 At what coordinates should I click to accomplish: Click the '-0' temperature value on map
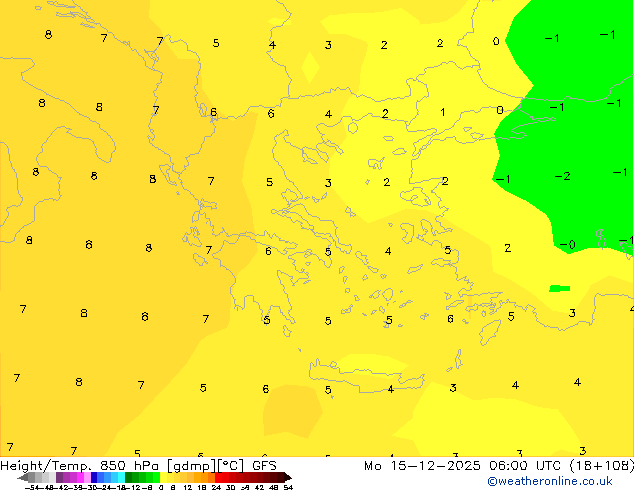pos(568,245)
